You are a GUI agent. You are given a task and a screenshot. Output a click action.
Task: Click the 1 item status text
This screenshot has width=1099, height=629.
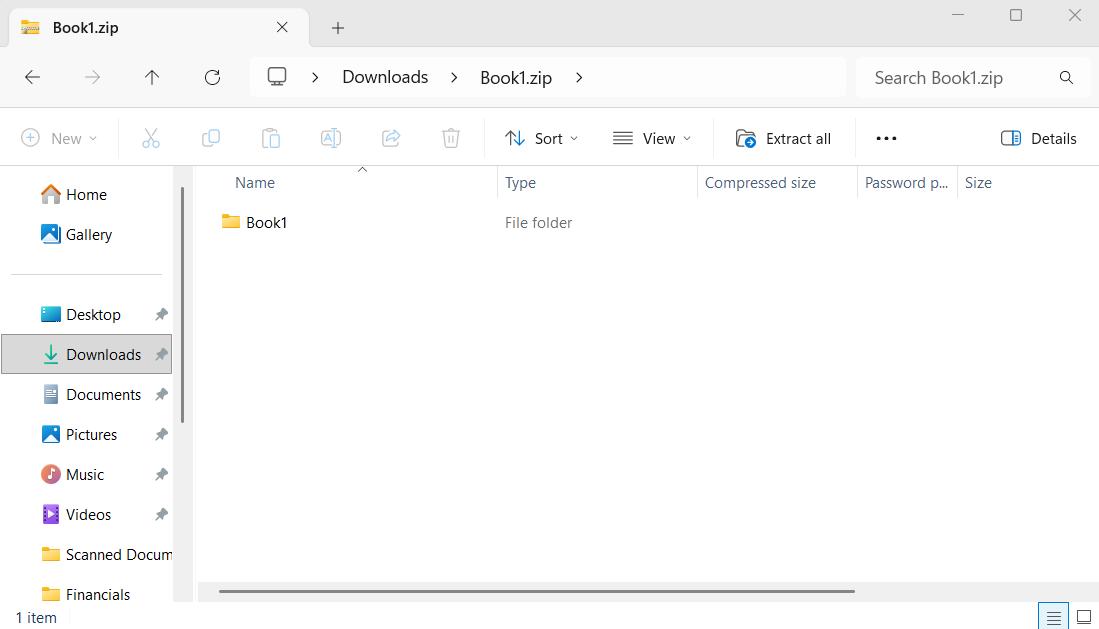coord(36,618)
